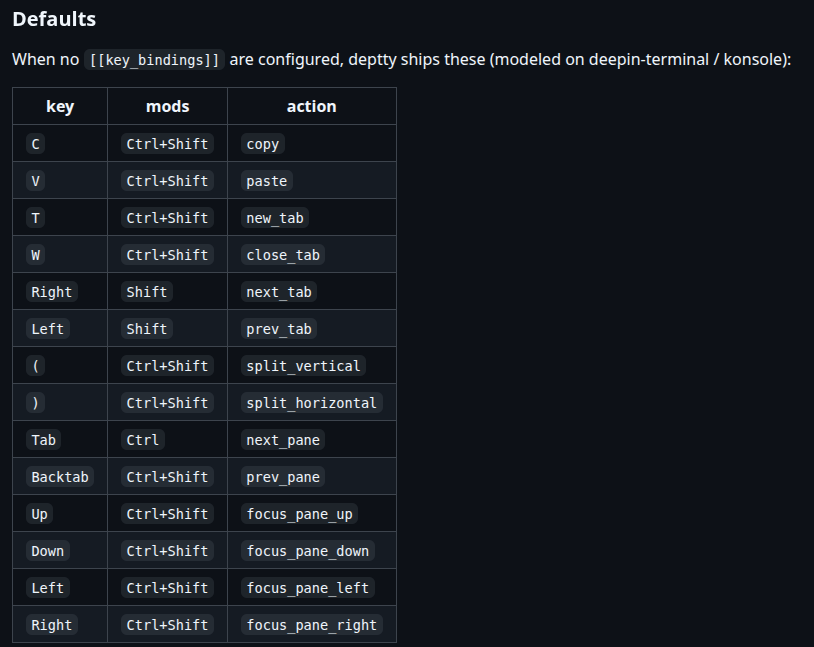Click the 'Backtab' key code
The image size is (814, 647).
pyautogui.click(x=60, y=477)
